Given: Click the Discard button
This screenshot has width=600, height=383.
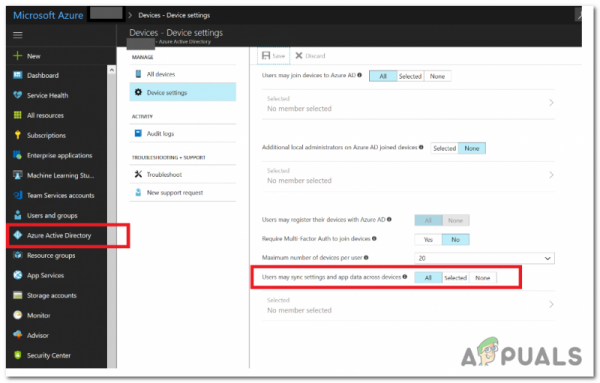Looking at the screenshot, I should pos(310,55).
